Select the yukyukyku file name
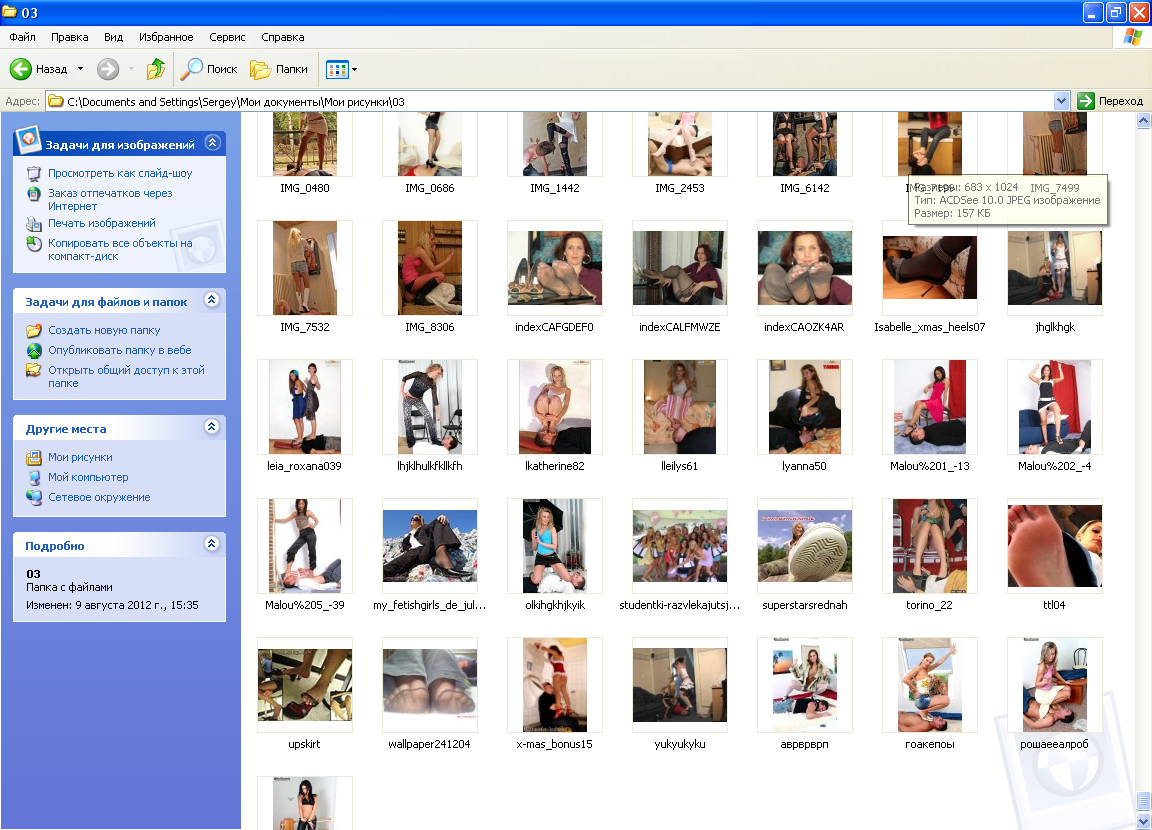Image resolution: width=1152 pixels, height=830 pixels. 680,744
